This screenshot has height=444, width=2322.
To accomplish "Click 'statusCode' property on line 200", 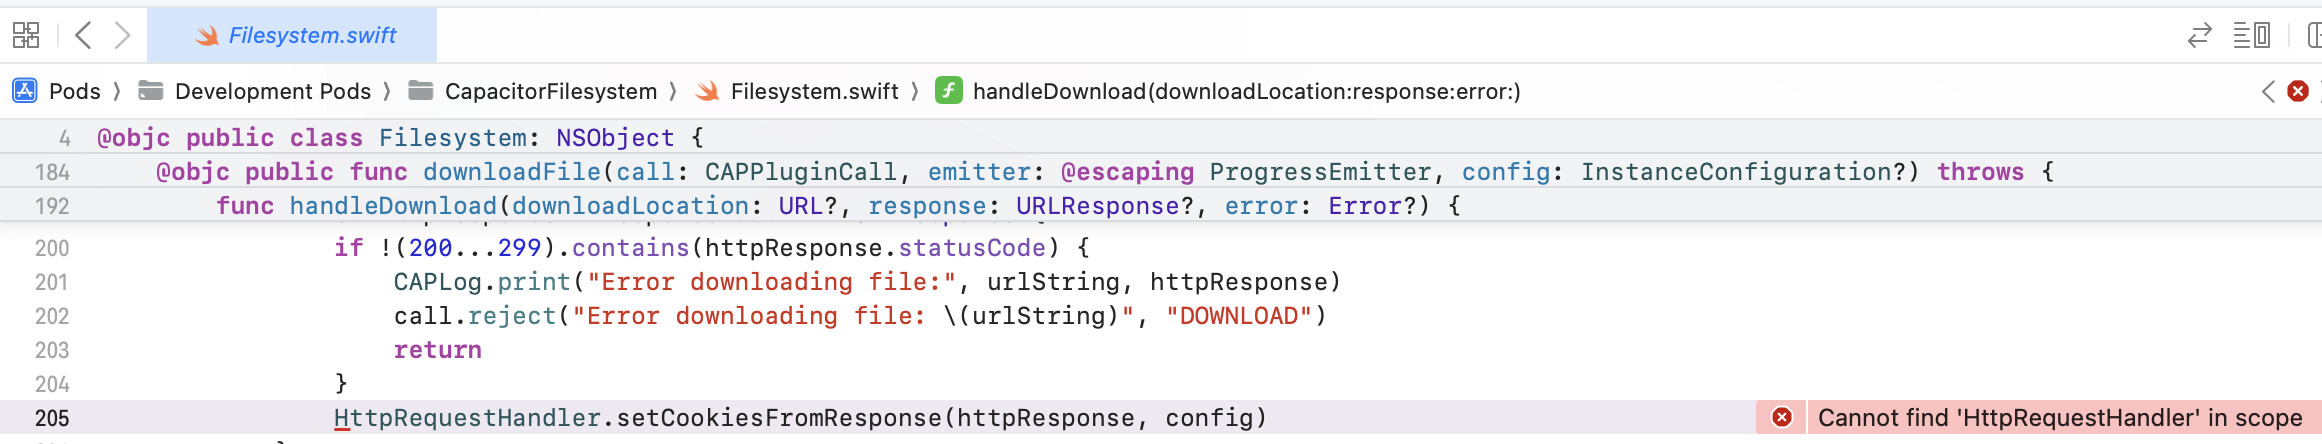I will (972, 248).
